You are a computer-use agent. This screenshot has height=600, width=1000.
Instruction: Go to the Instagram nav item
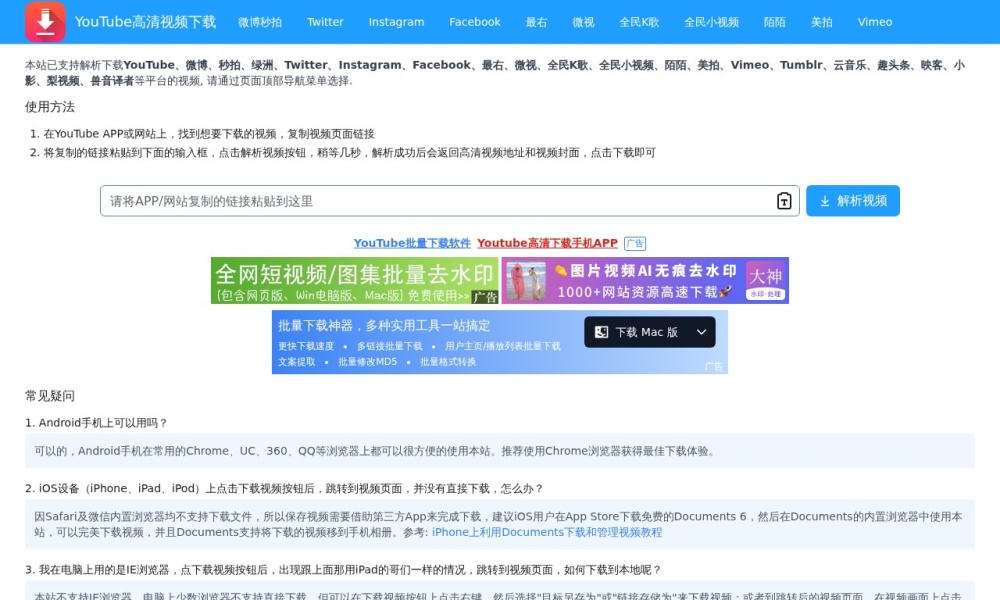(396, 22)
